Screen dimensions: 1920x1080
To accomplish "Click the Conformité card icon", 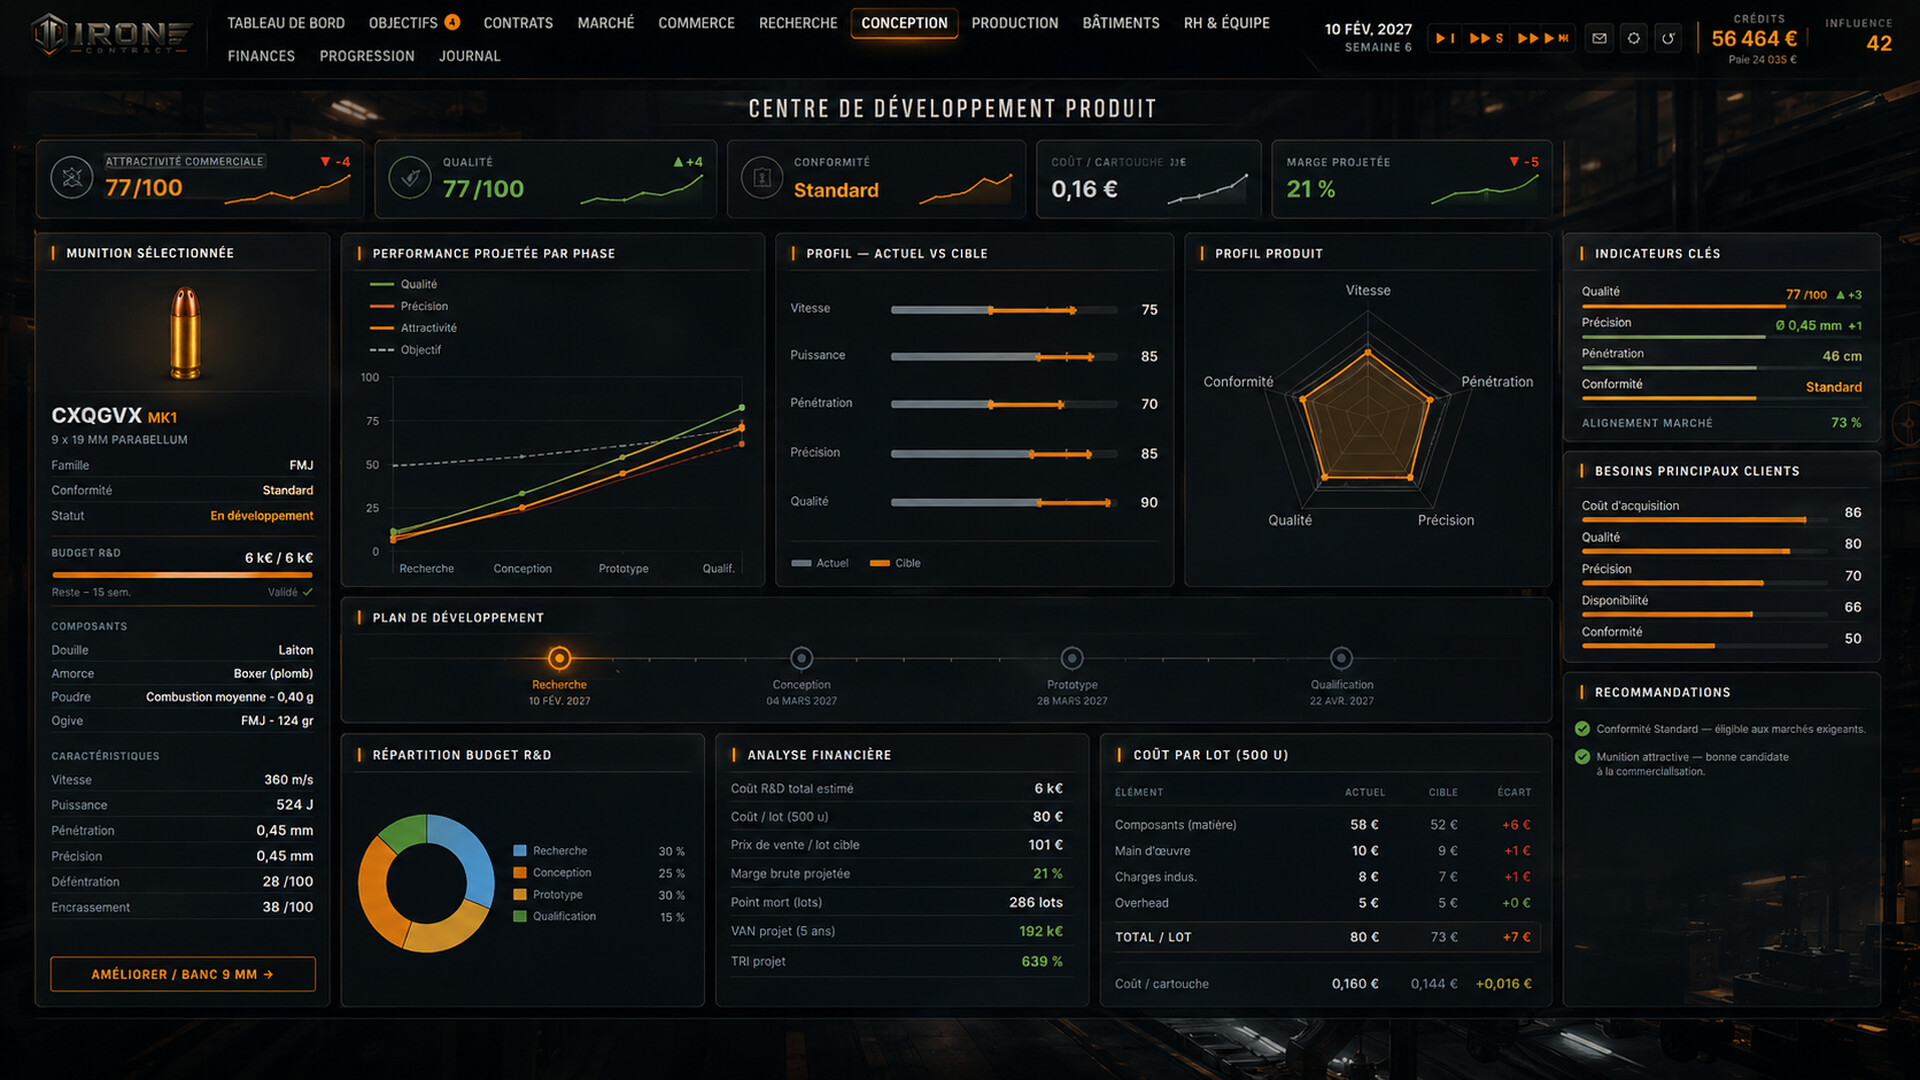I will 762,178.
